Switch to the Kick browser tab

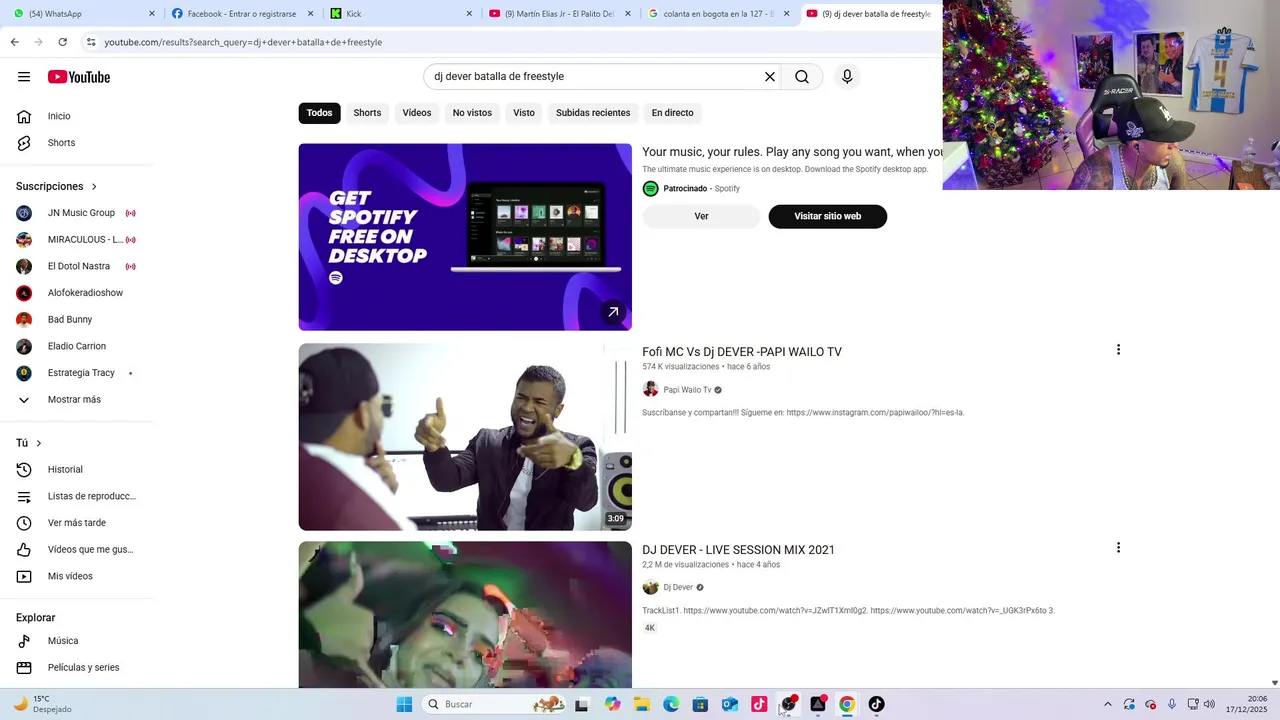click(401, 14)
